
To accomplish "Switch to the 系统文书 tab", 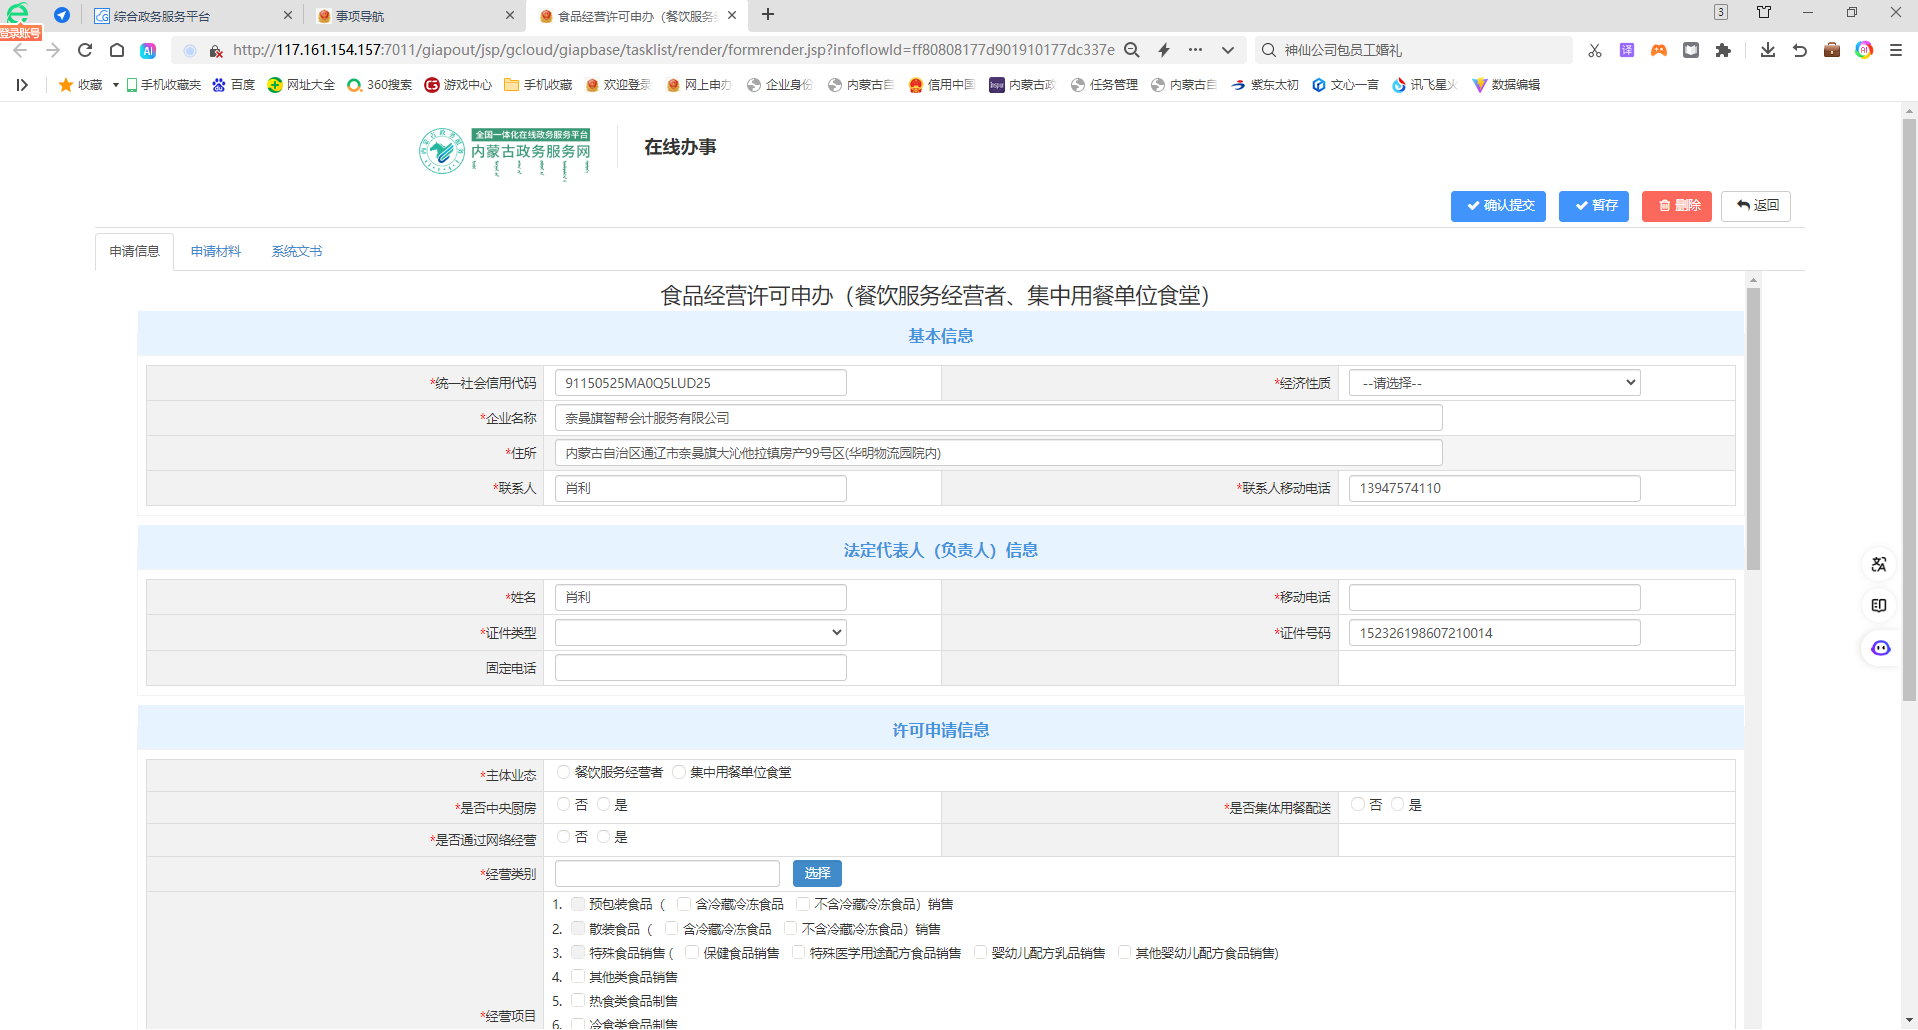I will click(x=297, y=251).
